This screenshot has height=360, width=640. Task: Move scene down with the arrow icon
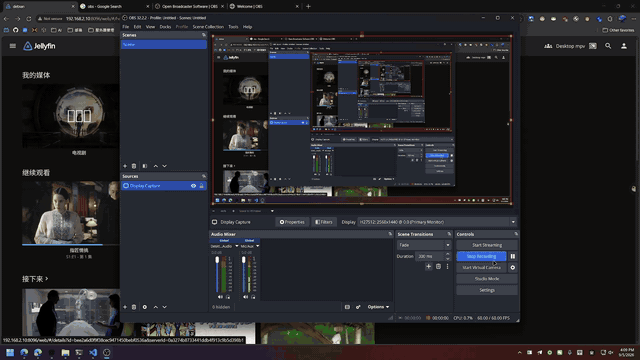click(x=164, y=166)
